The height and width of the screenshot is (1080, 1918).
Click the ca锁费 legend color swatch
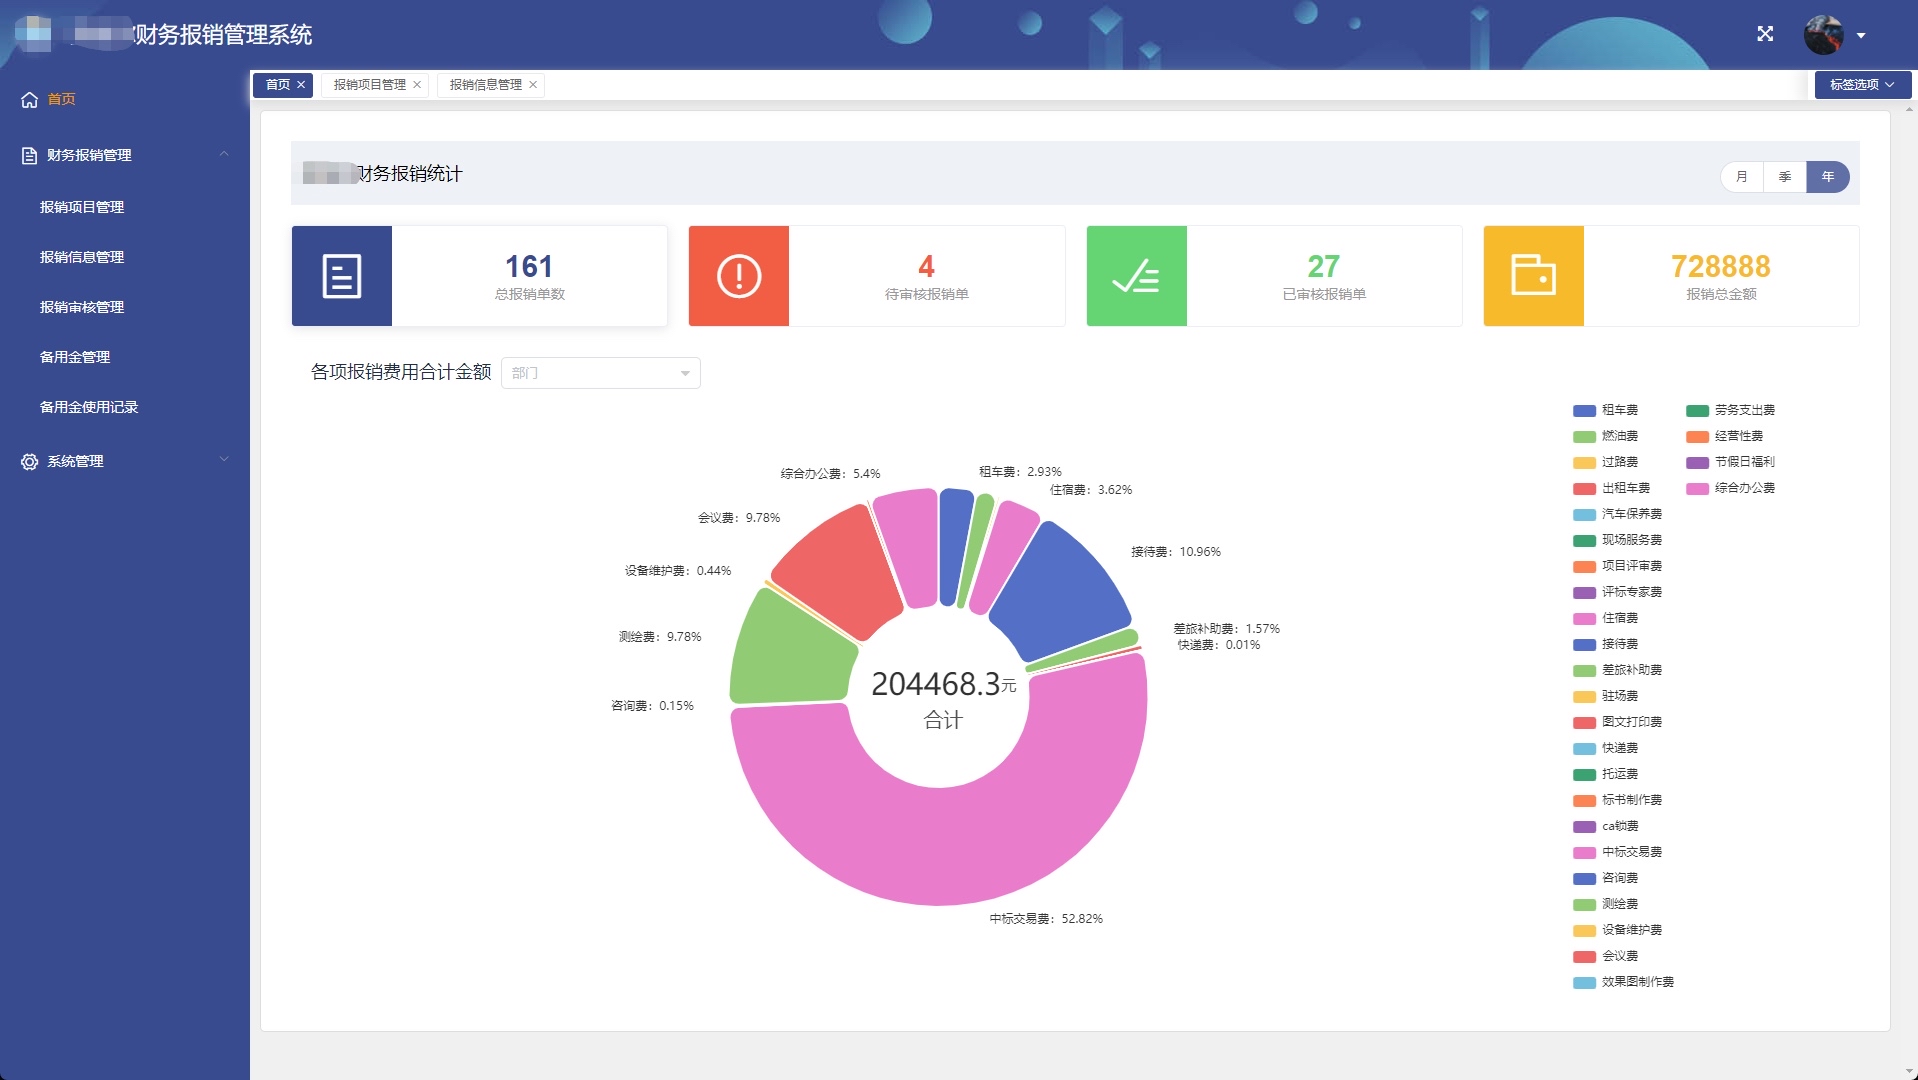point(1584,826)
